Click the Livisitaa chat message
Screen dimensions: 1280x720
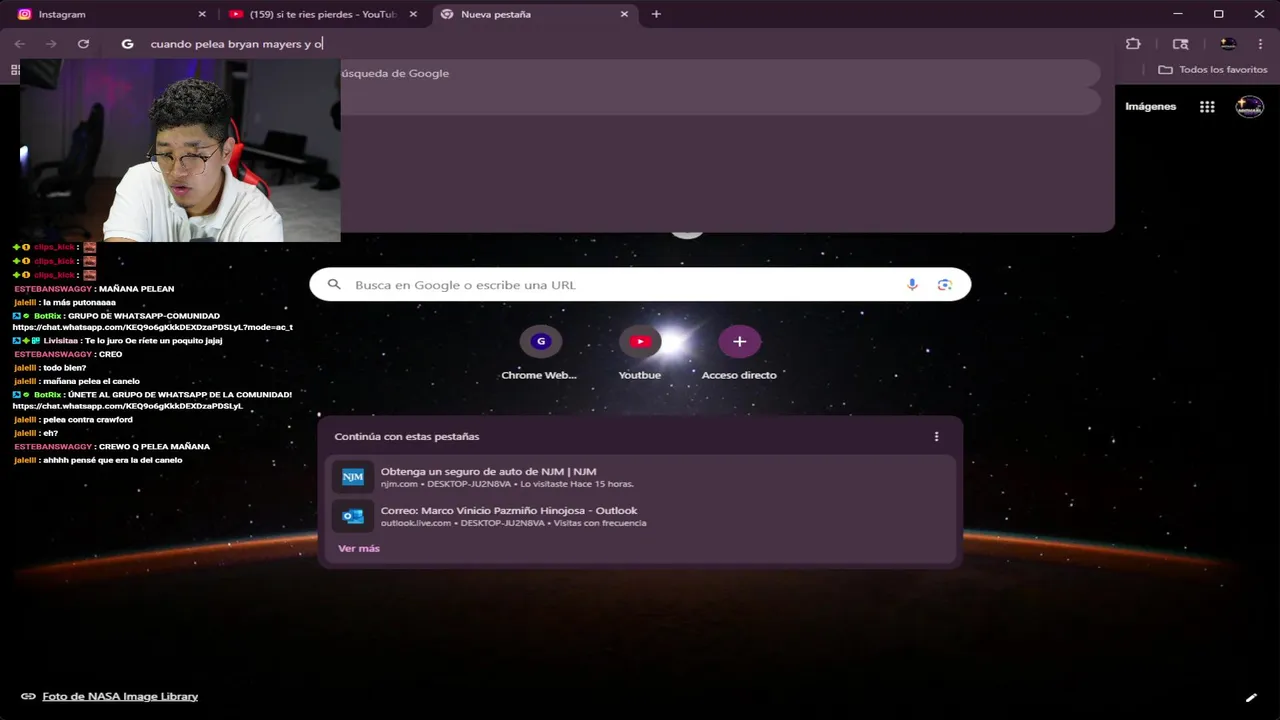coord(117,341)
